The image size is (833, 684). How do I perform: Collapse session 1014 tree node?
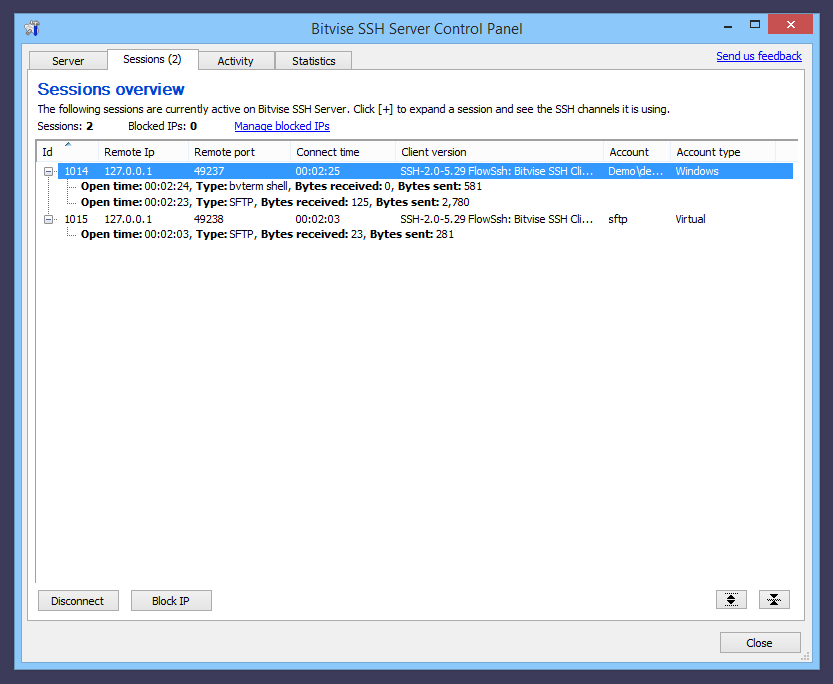47,171
